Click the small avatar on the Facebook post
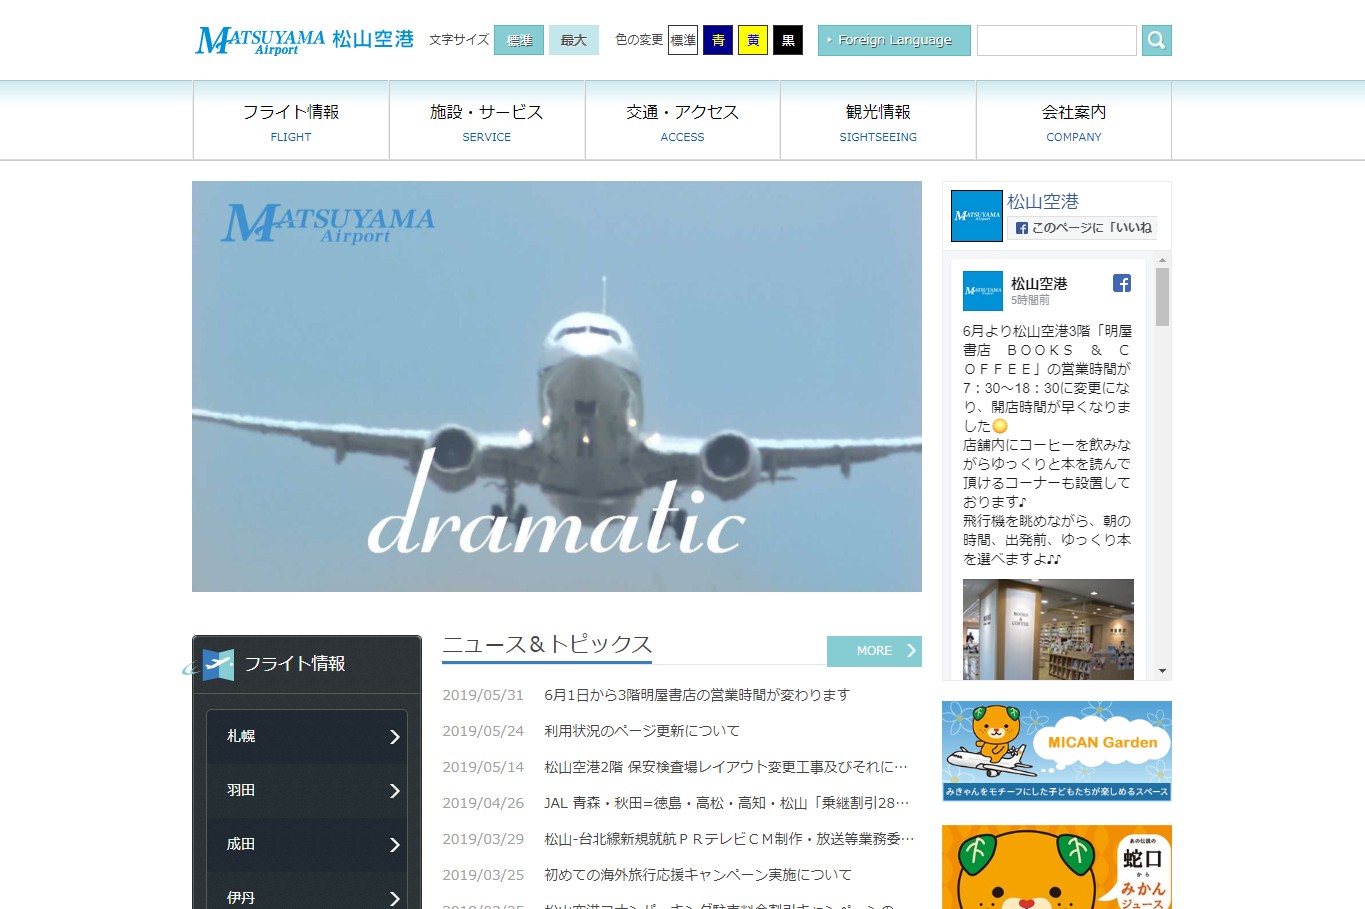 982,290
